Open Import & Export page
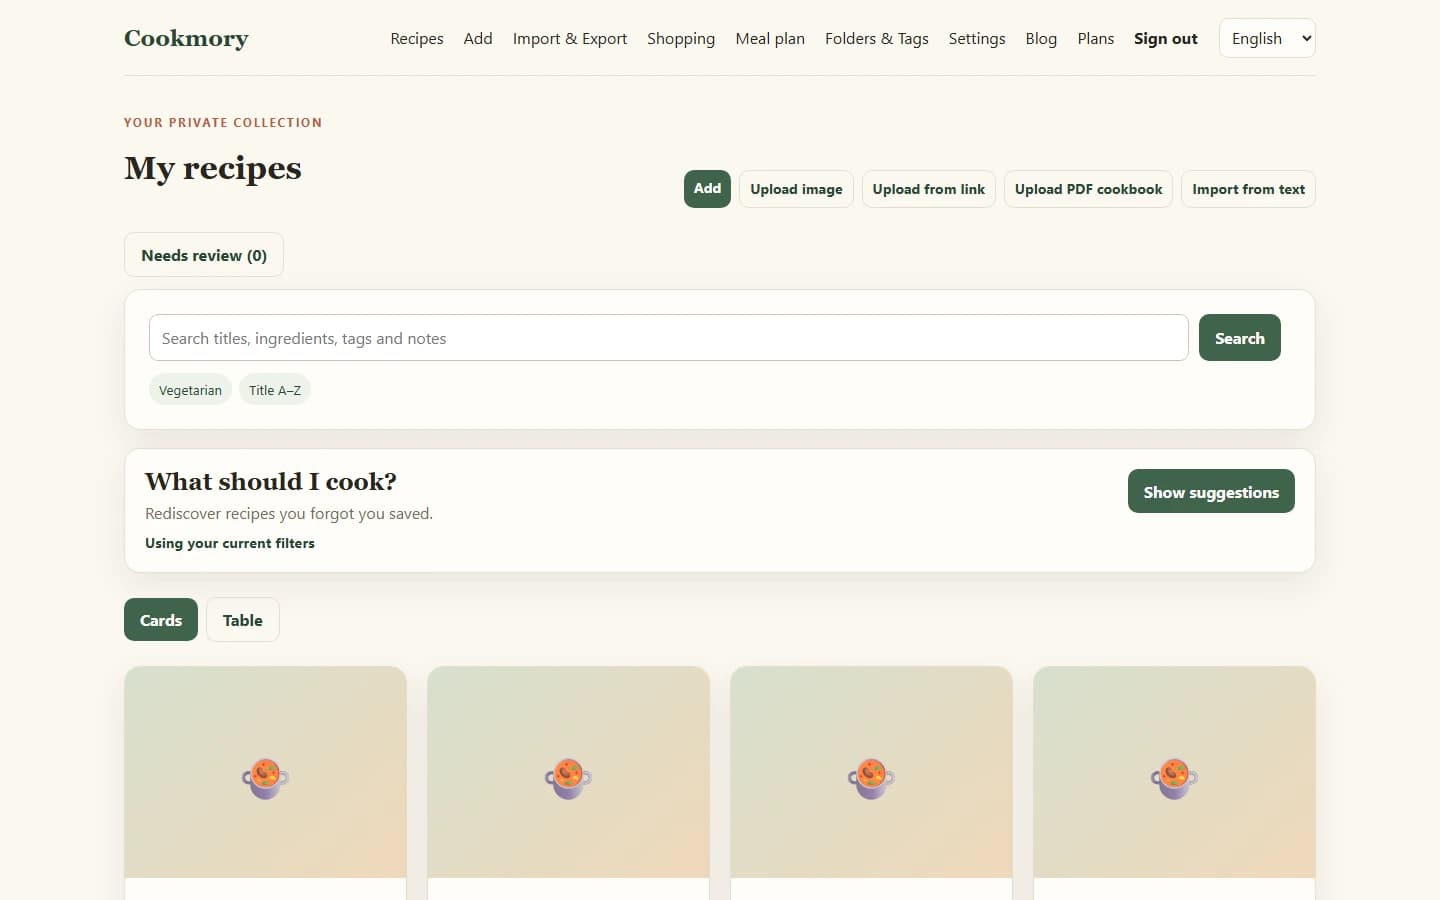 pos(570,38)
